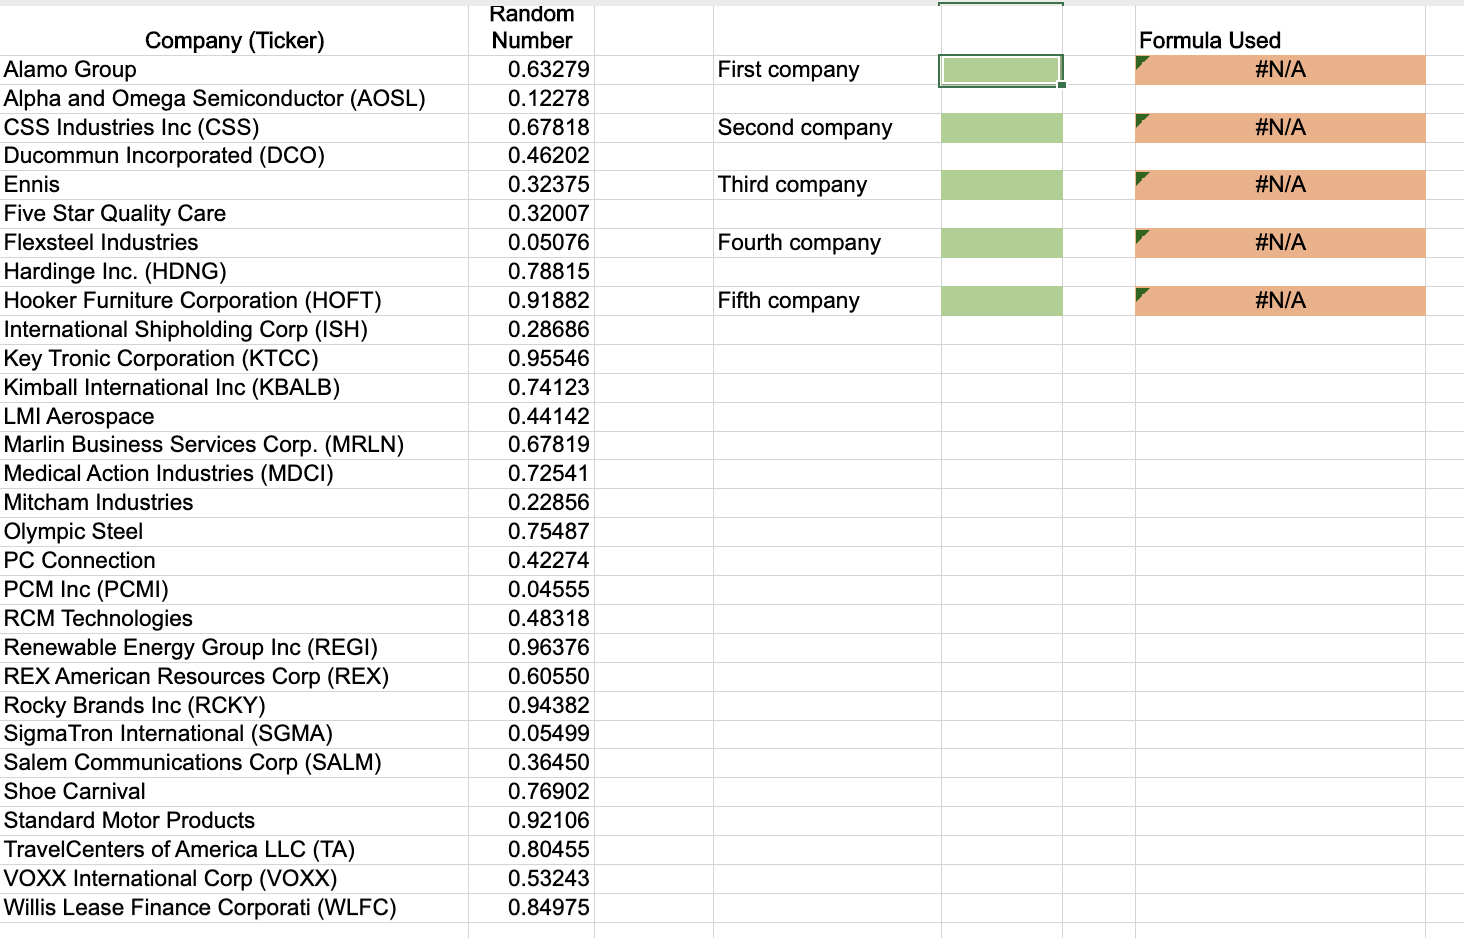The width and height of the screenshot is (1464, 938).
Task: Click the Second company label
Action: pos(805,128)
